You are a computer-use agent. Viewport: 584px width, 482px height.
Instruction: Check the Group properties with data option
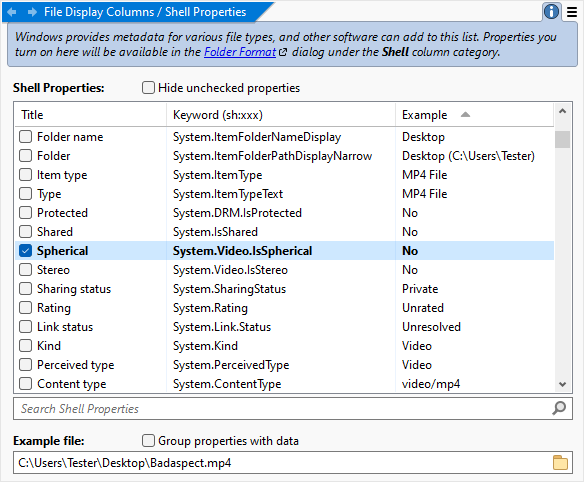click(x=148, y=441)
